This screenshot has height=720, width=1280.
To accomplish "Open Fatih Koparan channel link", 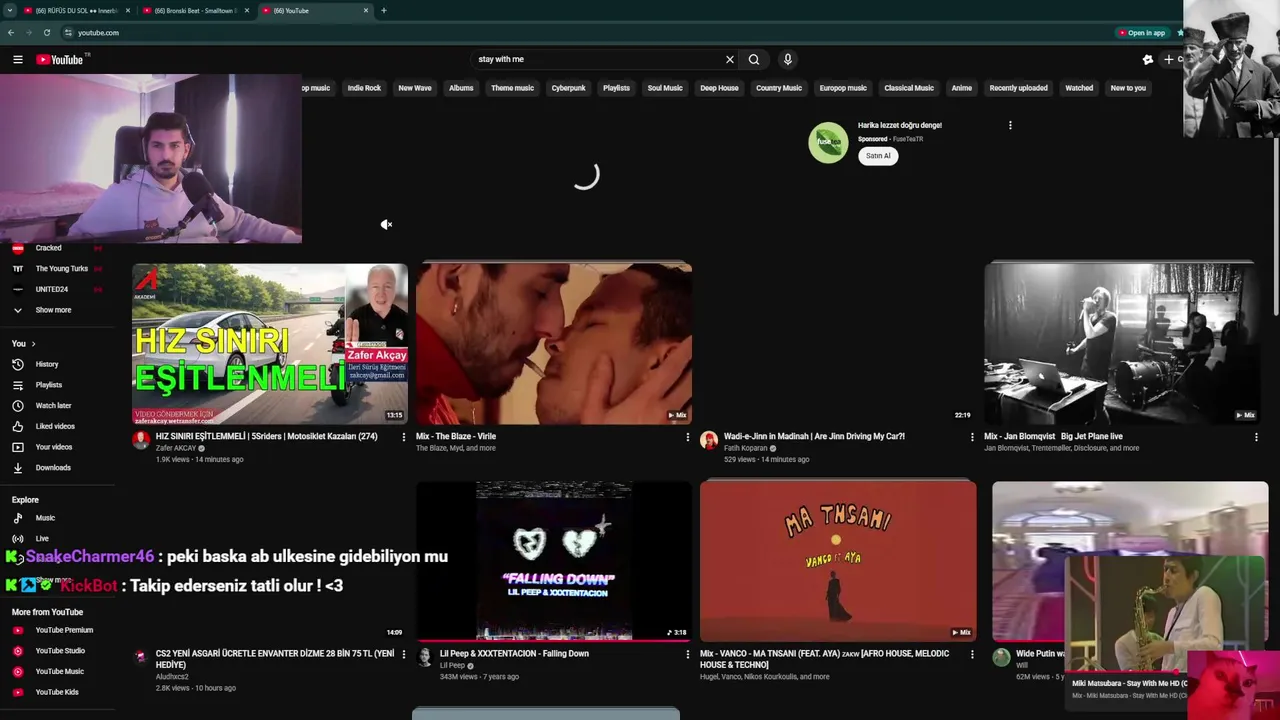I will click(746, 448).
